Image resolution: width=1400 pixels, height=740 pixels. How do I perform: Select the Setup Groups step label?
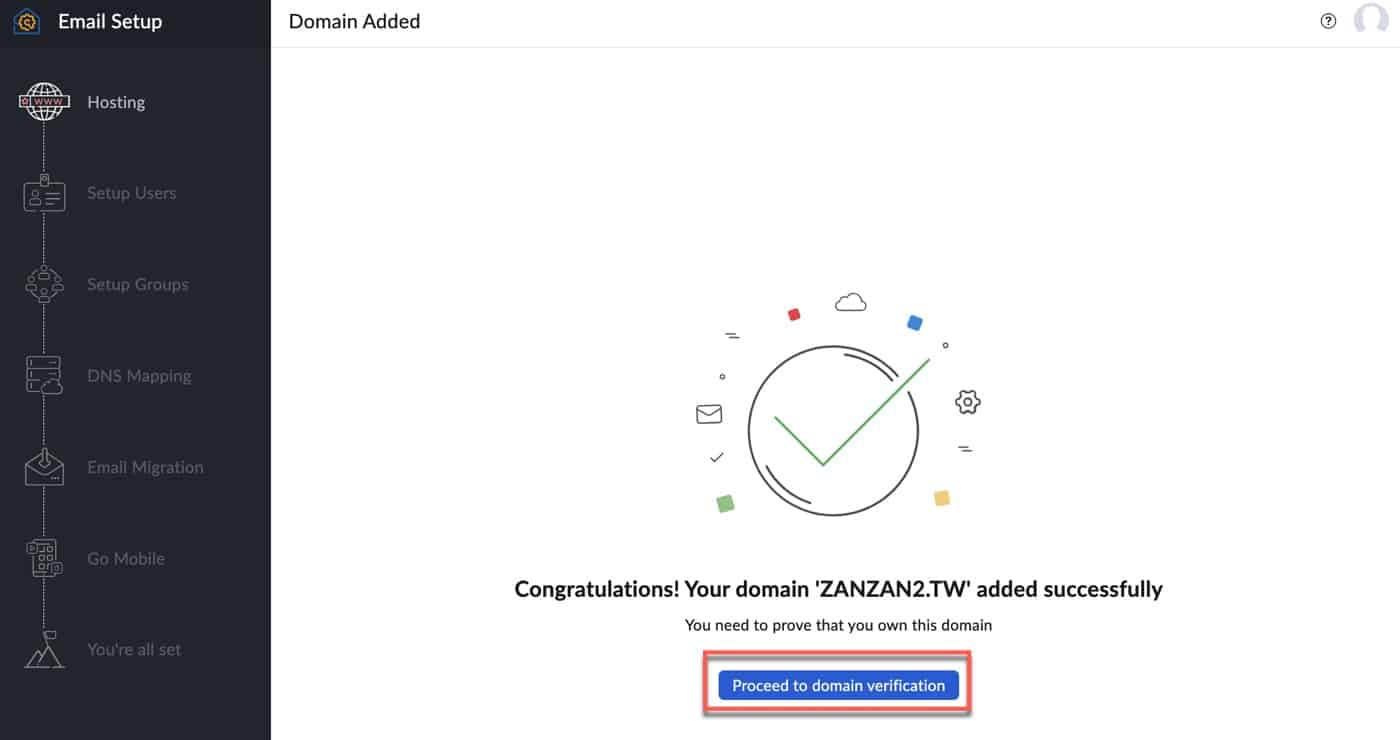click(137, 284)
